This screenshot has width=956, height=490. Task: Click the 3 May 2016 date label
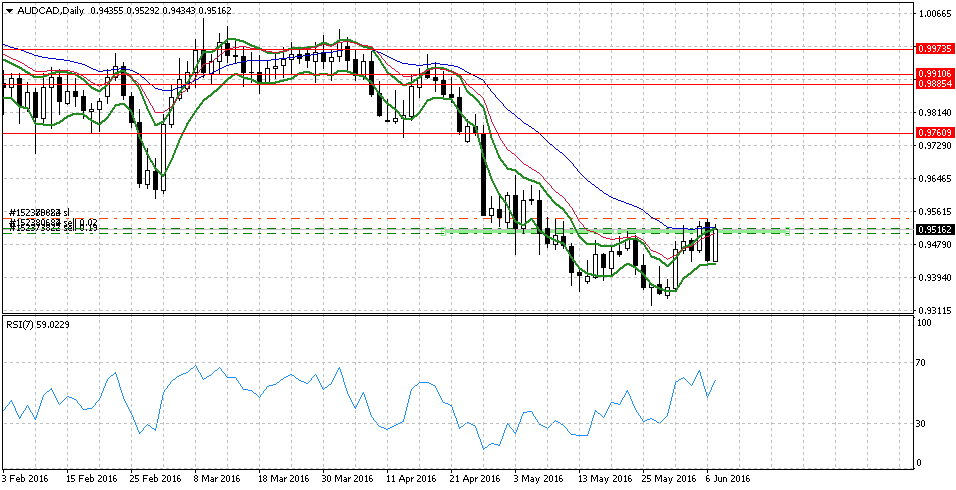(540, 478)
